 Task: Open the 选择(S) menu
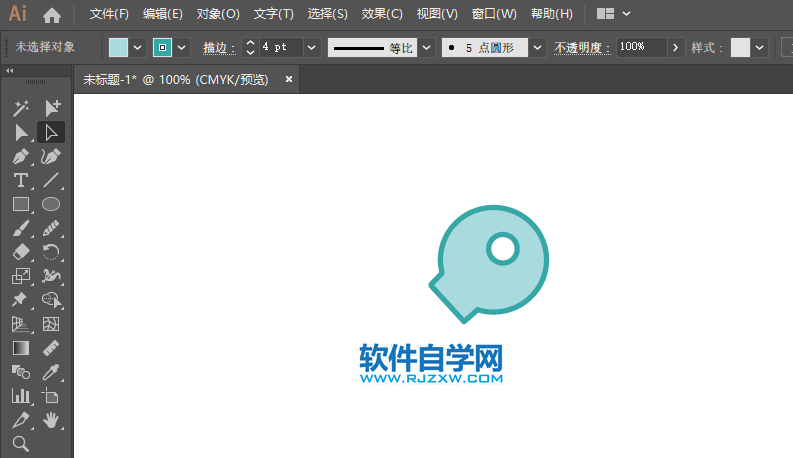coord(328,14)
